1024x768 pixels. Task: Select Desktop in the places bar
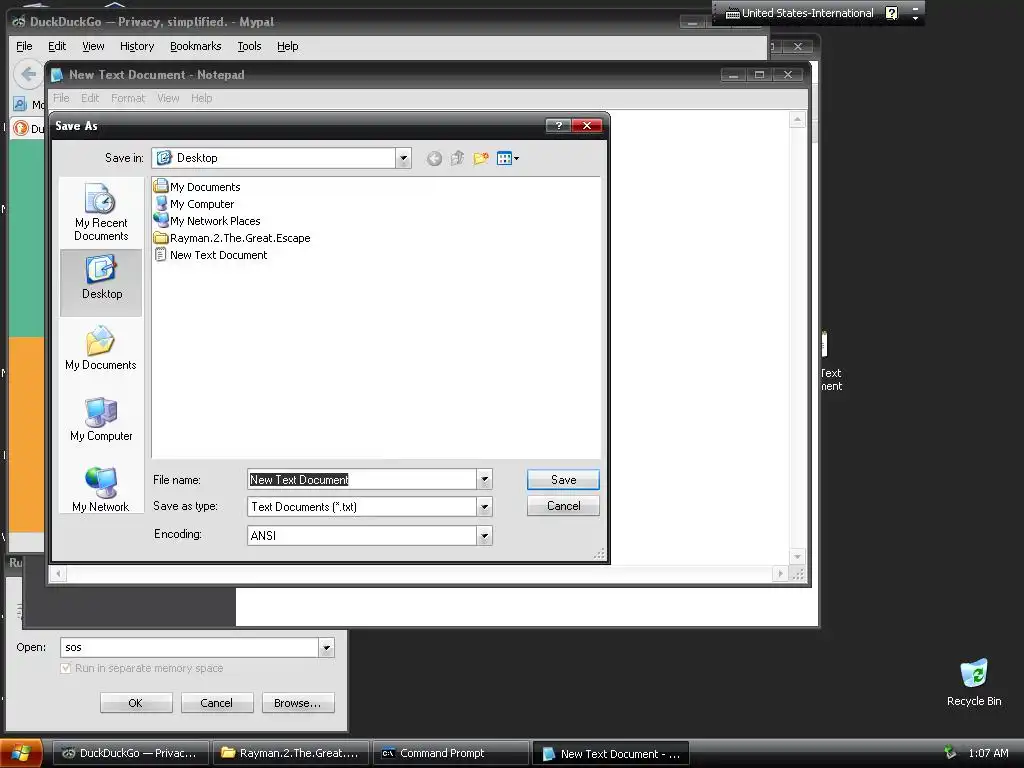101,282
